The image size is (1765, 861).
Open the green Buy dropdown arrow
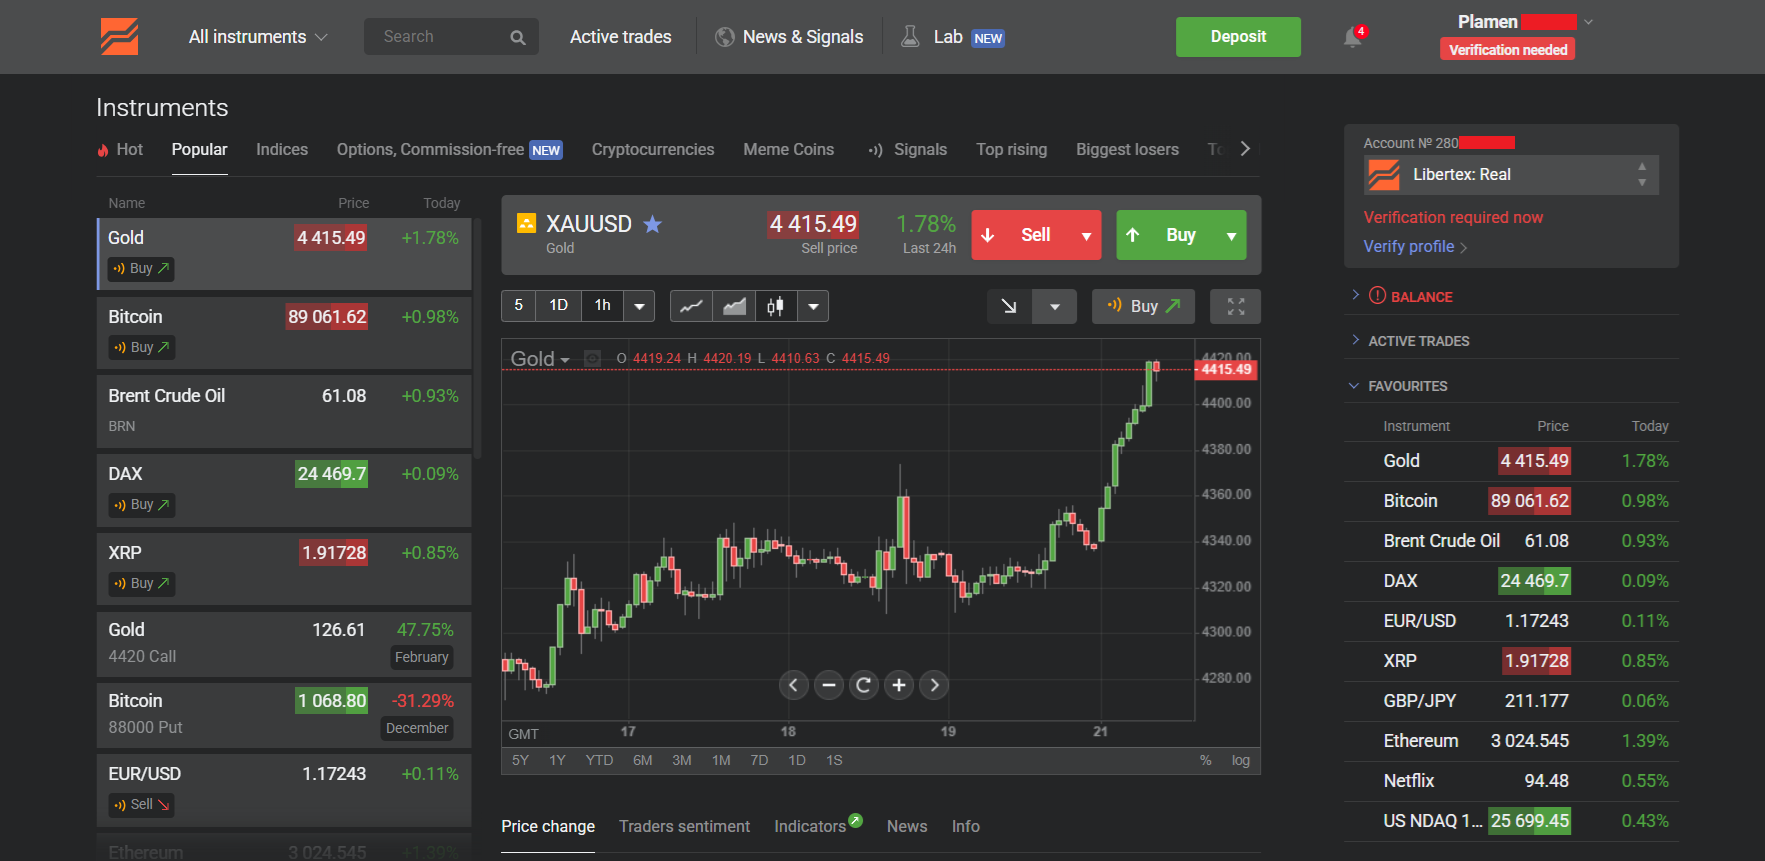(x=1231, y=236)
